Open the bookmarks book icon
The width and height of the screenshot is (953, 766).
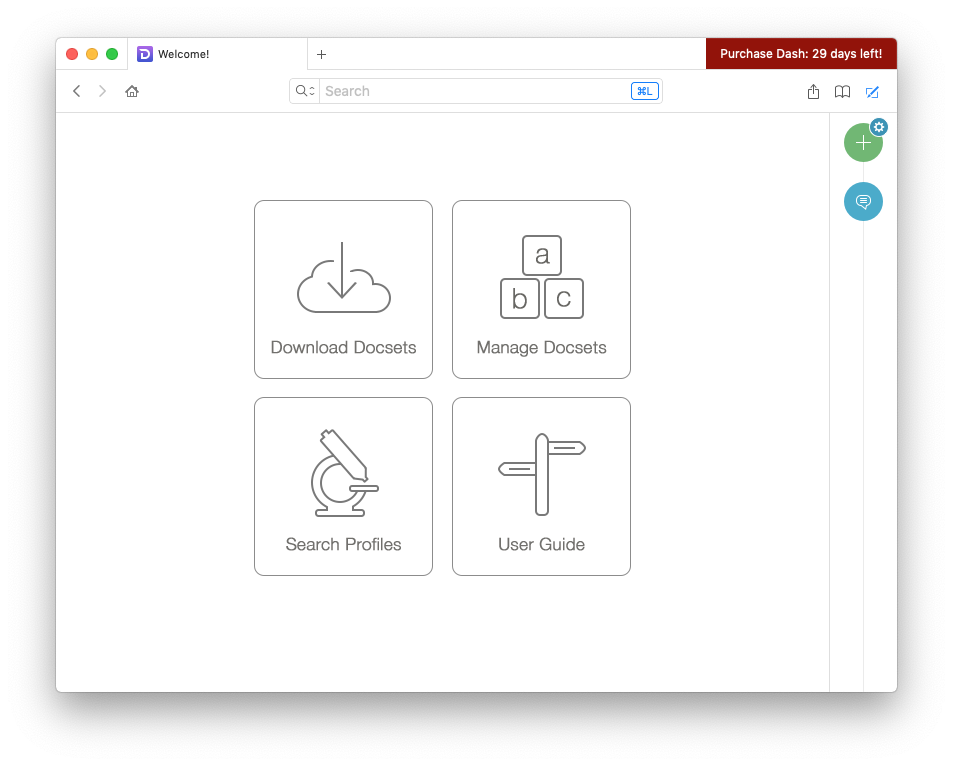pyautogui.click(x=842, y=92)
